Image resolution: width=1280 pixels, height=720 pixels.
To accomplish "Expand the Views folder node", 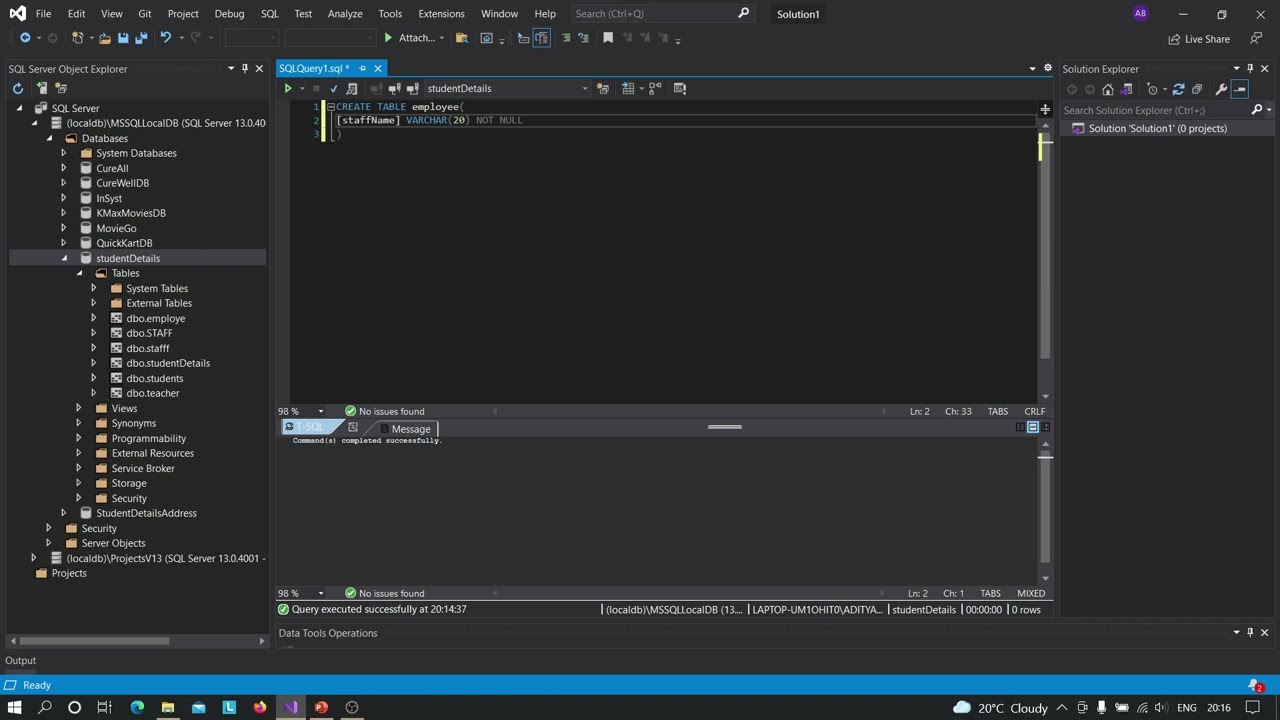I will (79, 408).
